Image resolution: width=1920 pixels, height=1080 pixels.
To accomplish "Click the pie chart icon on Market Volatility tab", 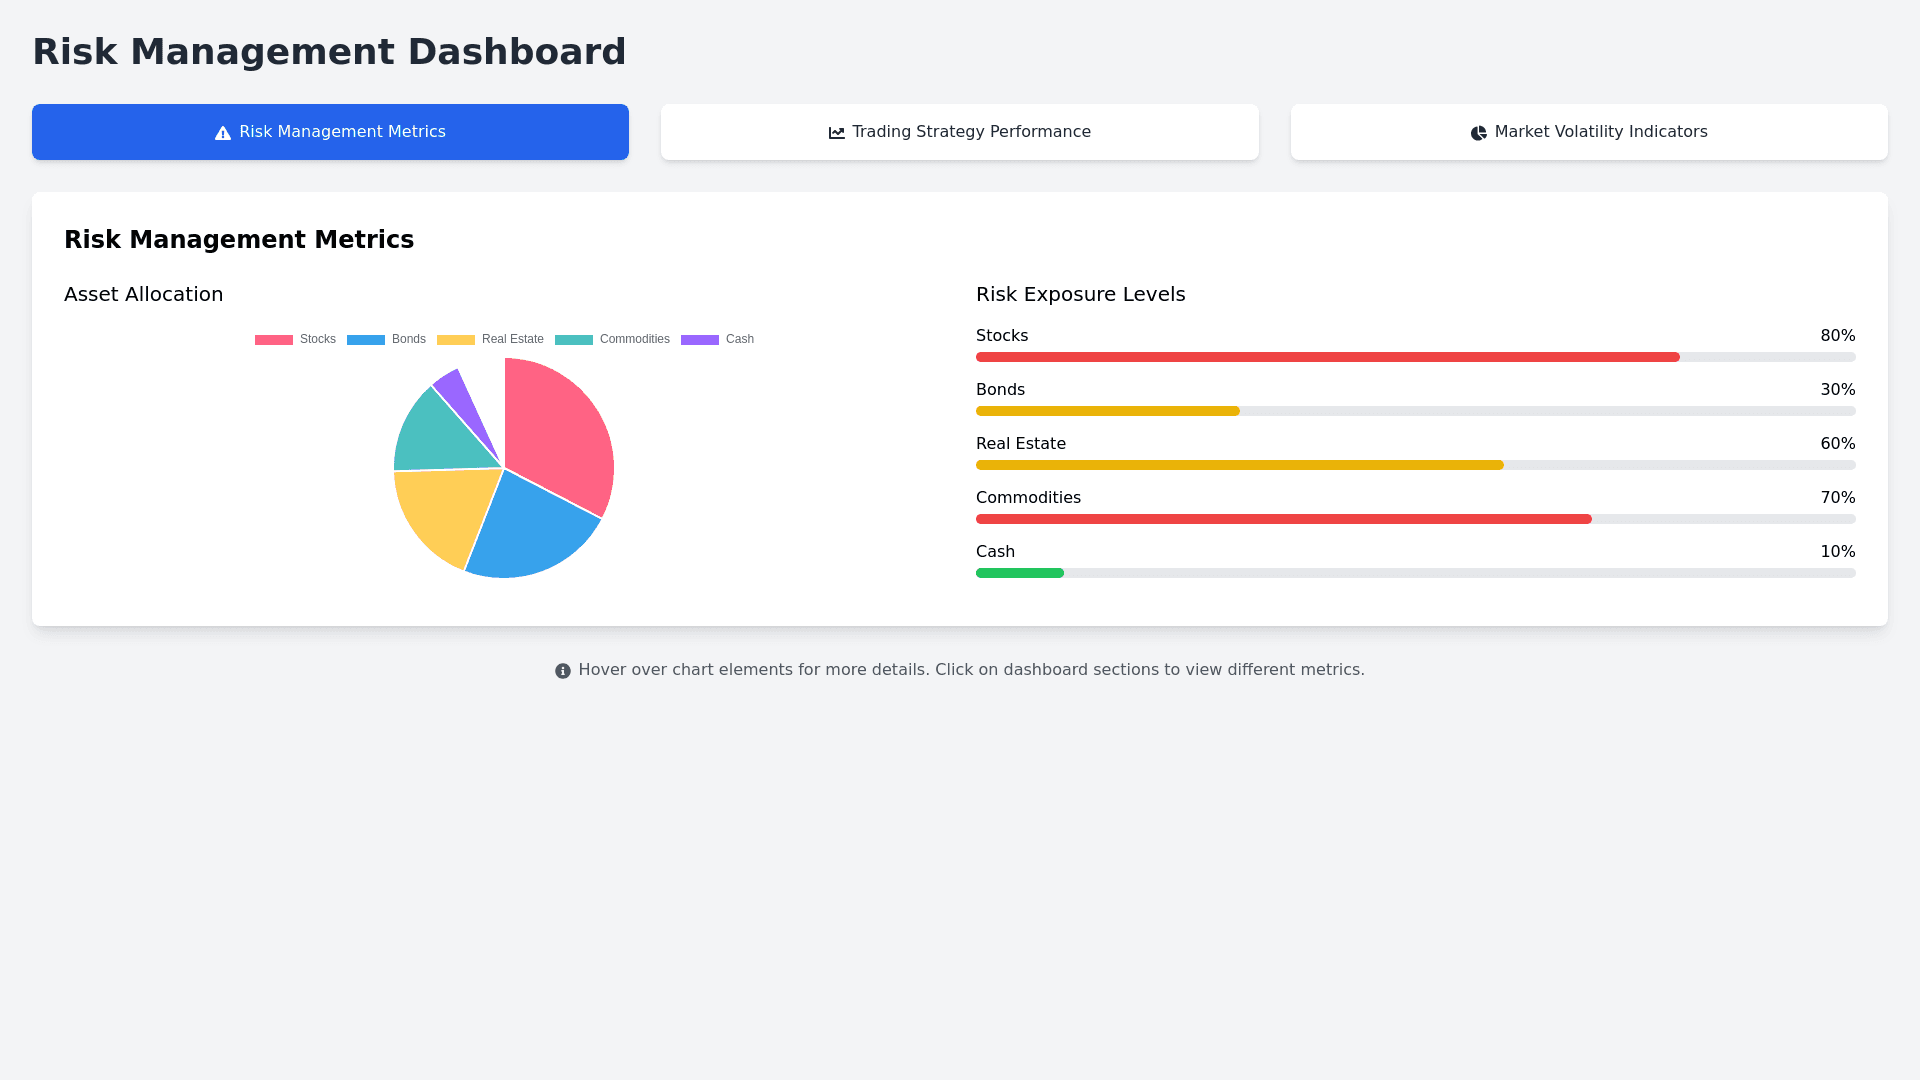I will (x=1478, y=133).
